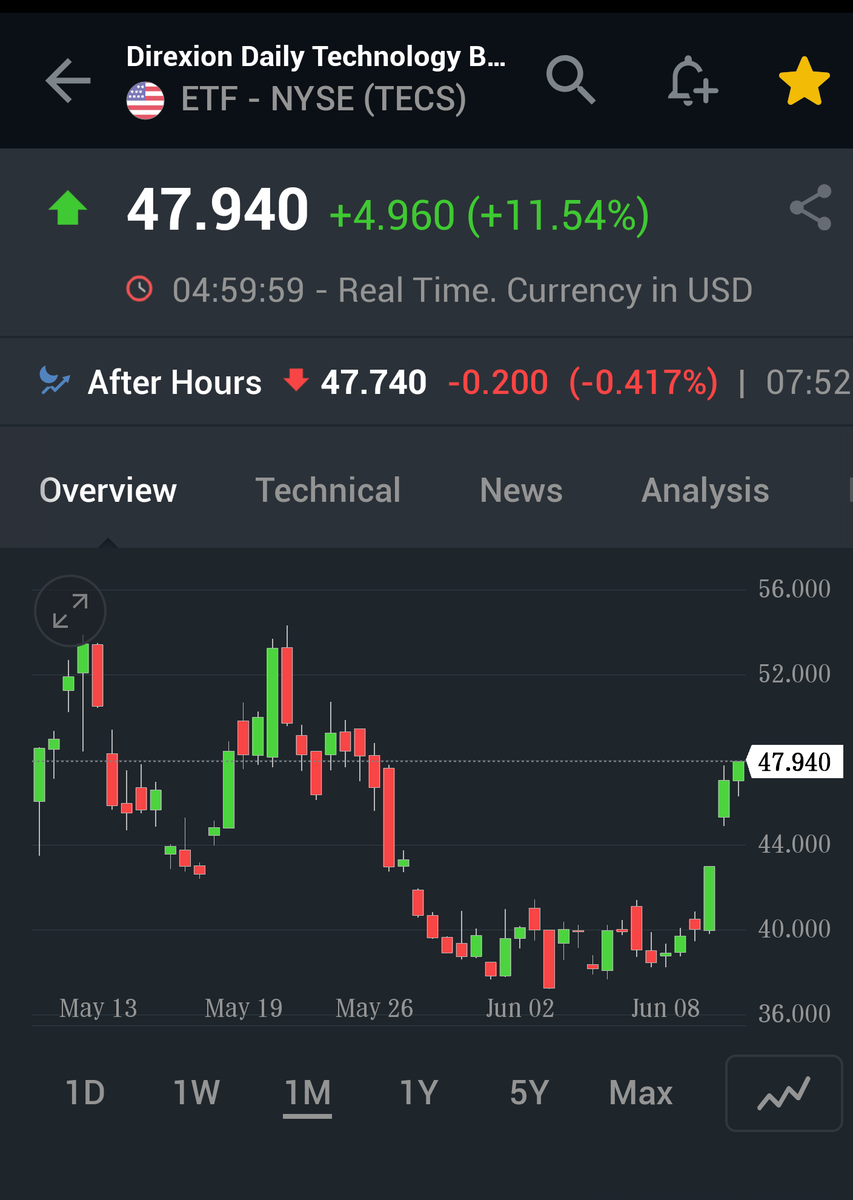
Task: Add a price alert with bell icon
Action: [692, 80]
